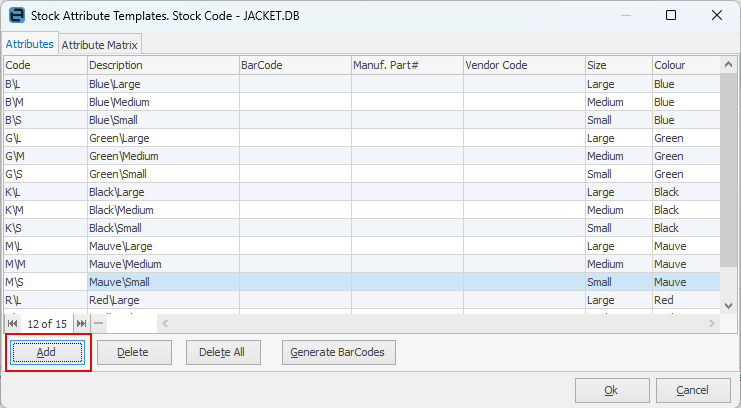Click Size cell in Blue\Small row
This screenshot has height=408, width=741.
click(x=619, y=120)
